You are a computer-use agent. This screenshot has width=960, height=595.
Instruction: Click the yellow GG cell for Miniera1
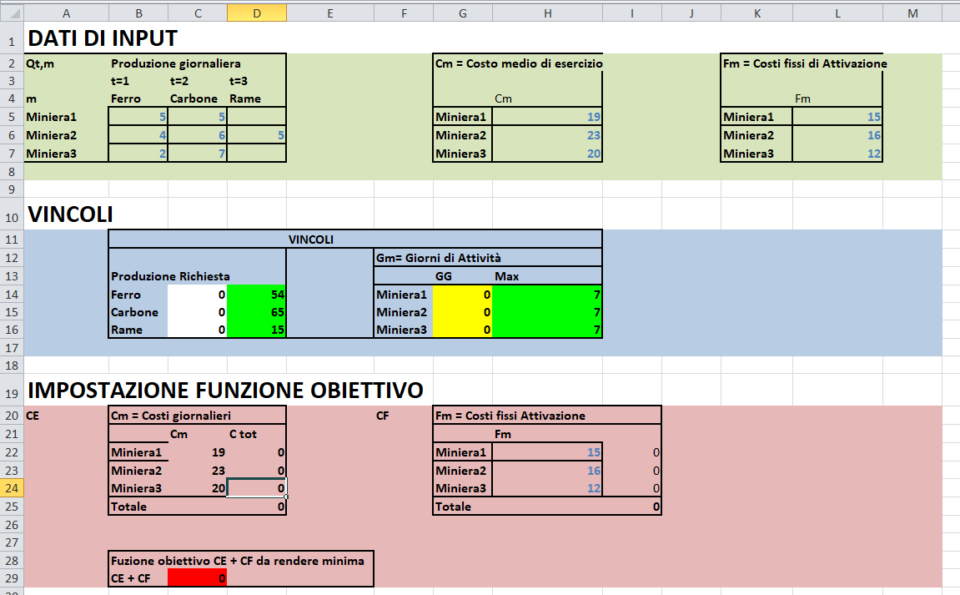click(x=463, y=295)
